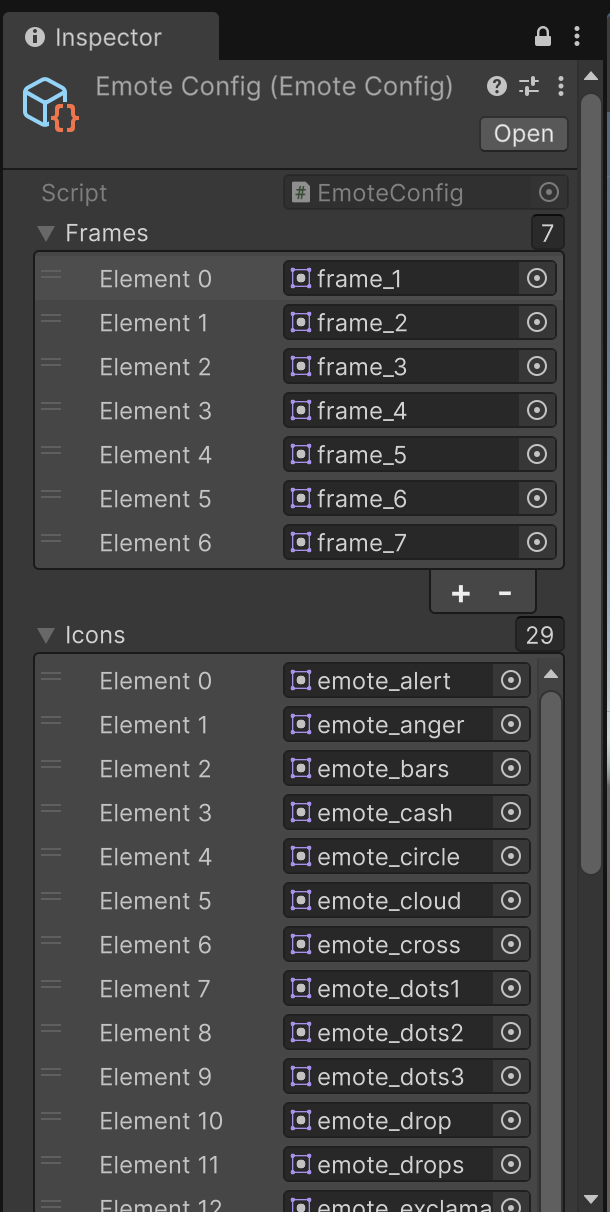Open the help reference icon for Emote Config

497,87
